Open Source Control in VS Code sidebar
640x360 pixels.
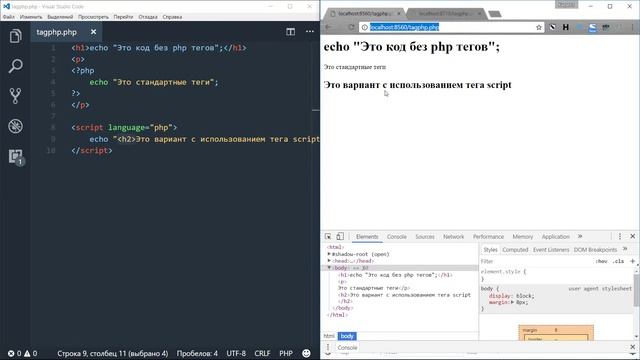[x=15, y=96]
